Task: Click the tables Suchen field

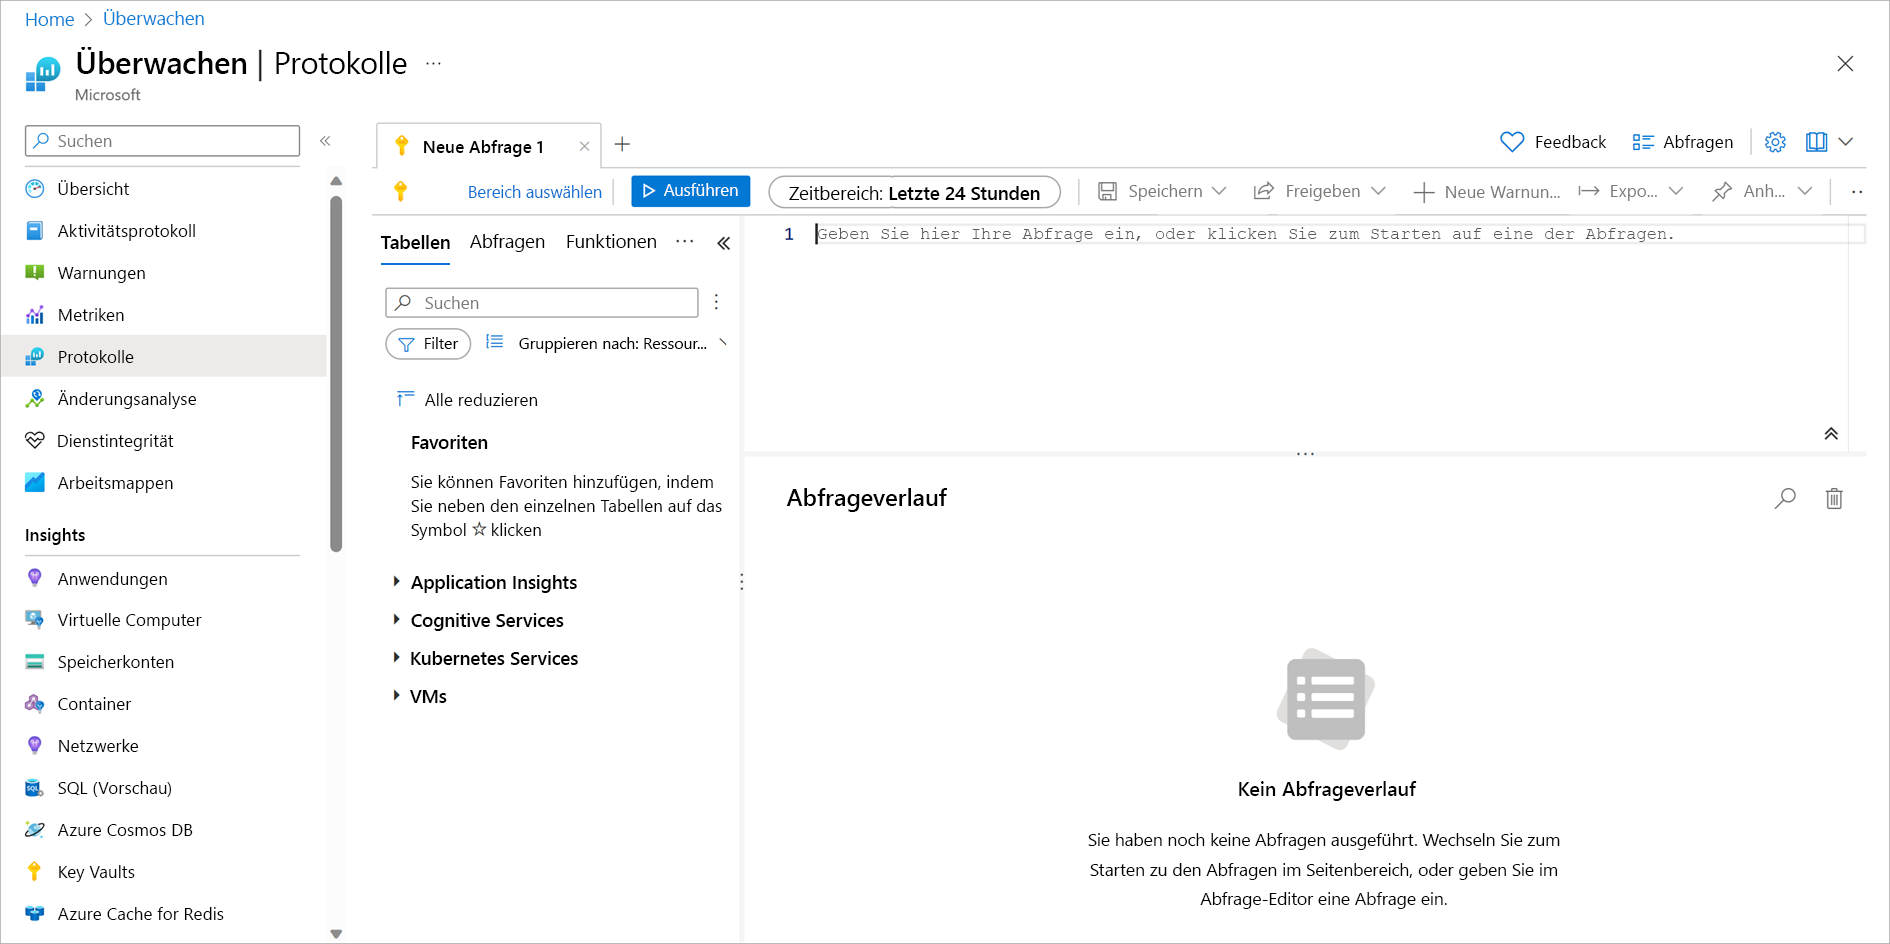Action: [x=541, y=303]
